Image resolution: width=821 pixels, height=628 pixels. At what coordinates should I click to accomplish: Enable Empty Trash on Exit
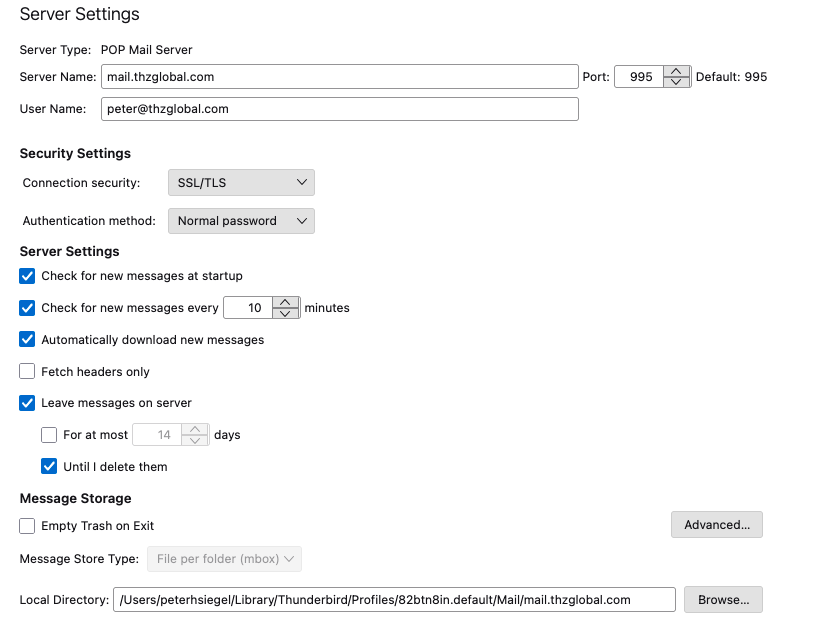coord(27,526)
